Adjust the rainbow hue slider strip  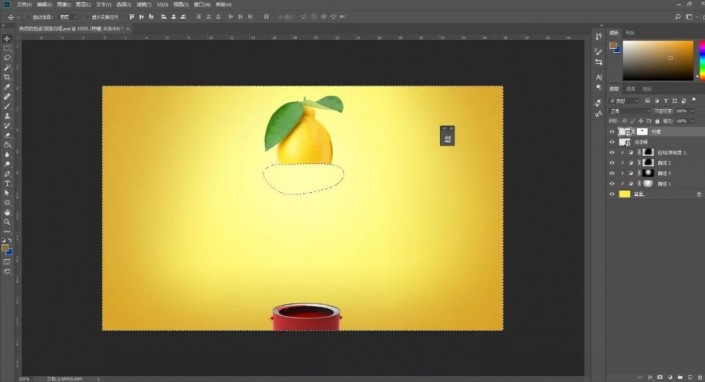702,60
